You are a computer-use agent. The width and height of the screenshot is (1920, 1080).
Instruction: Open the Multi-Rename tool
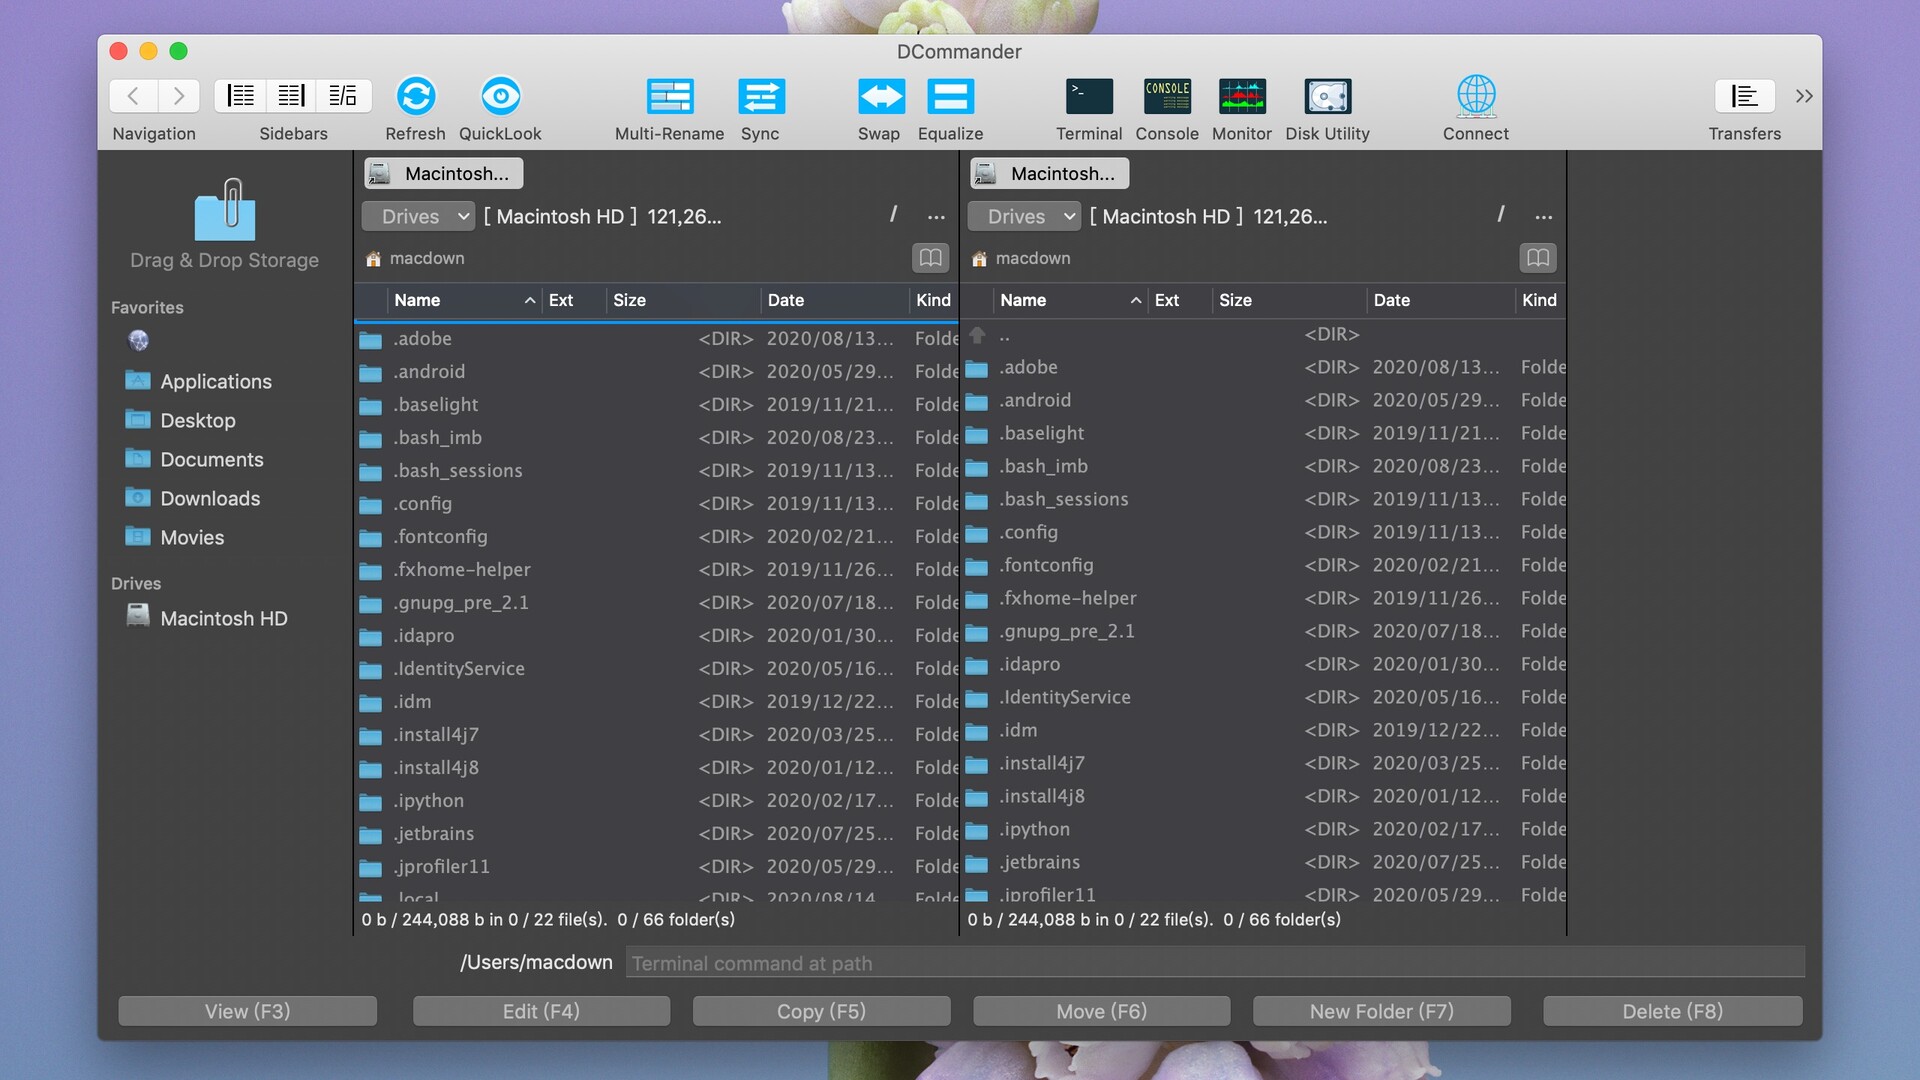point(670,96)
